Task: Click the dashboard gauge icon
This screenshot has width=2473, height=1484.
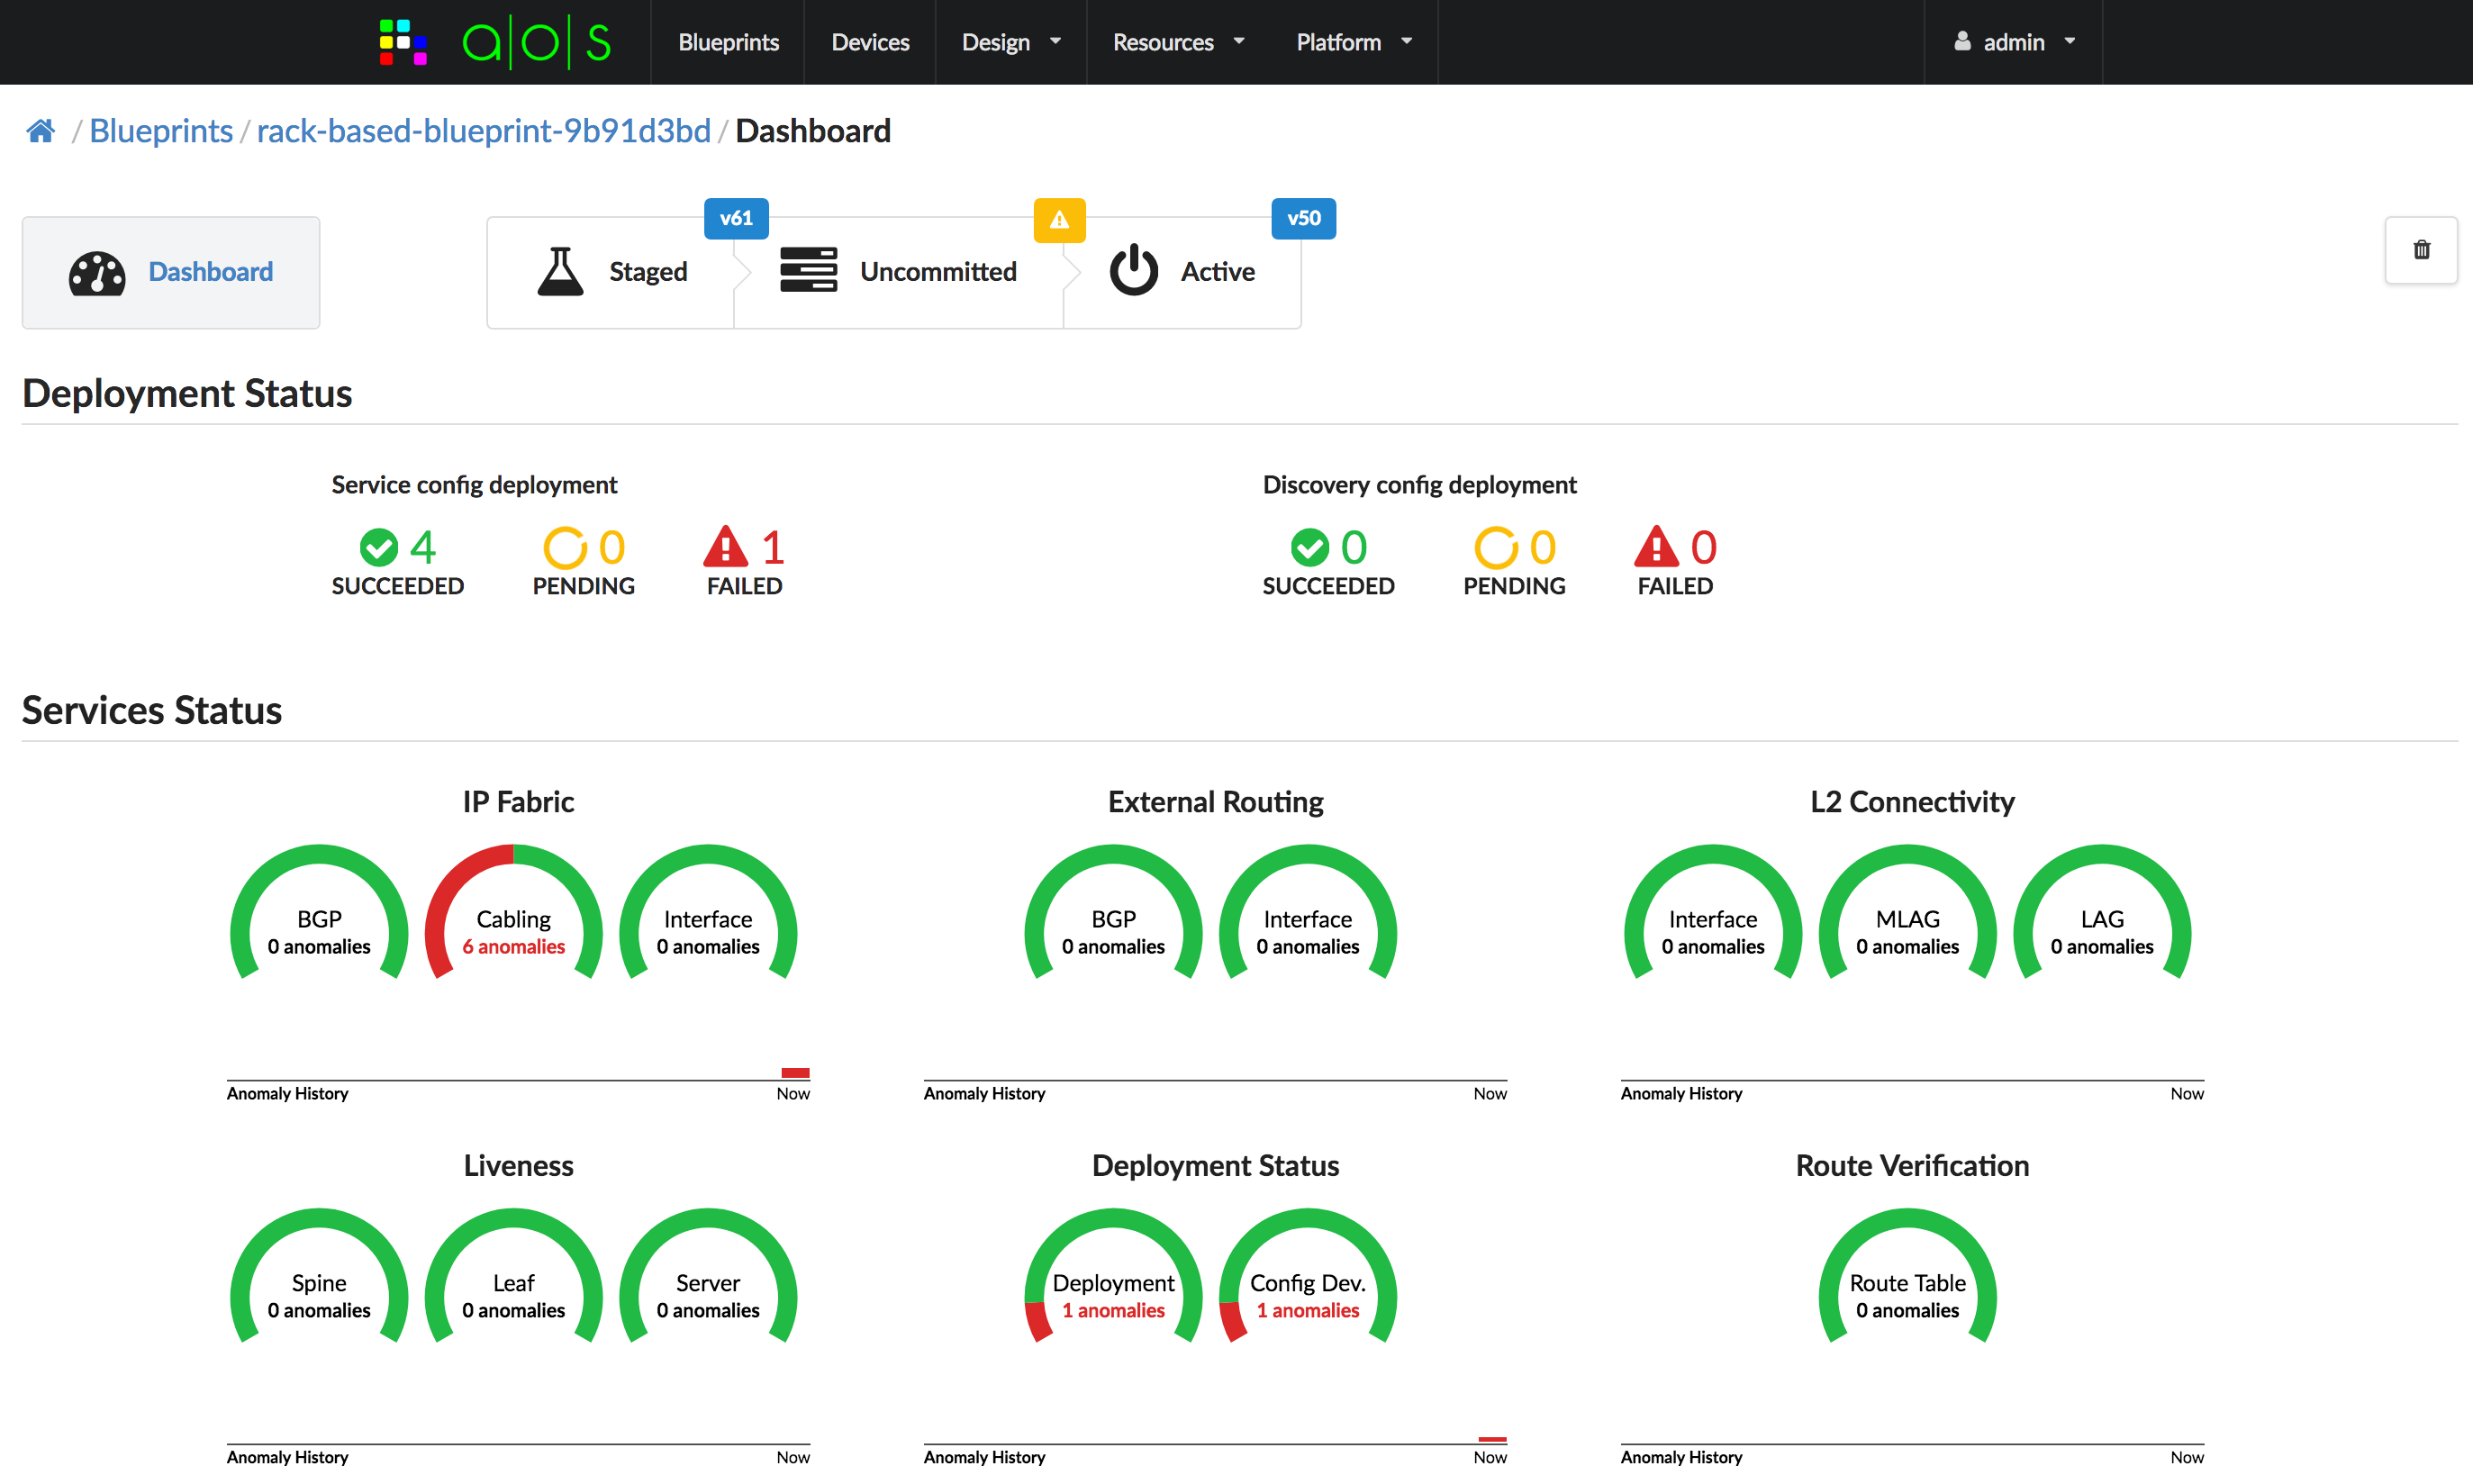Action: point(97,273)
